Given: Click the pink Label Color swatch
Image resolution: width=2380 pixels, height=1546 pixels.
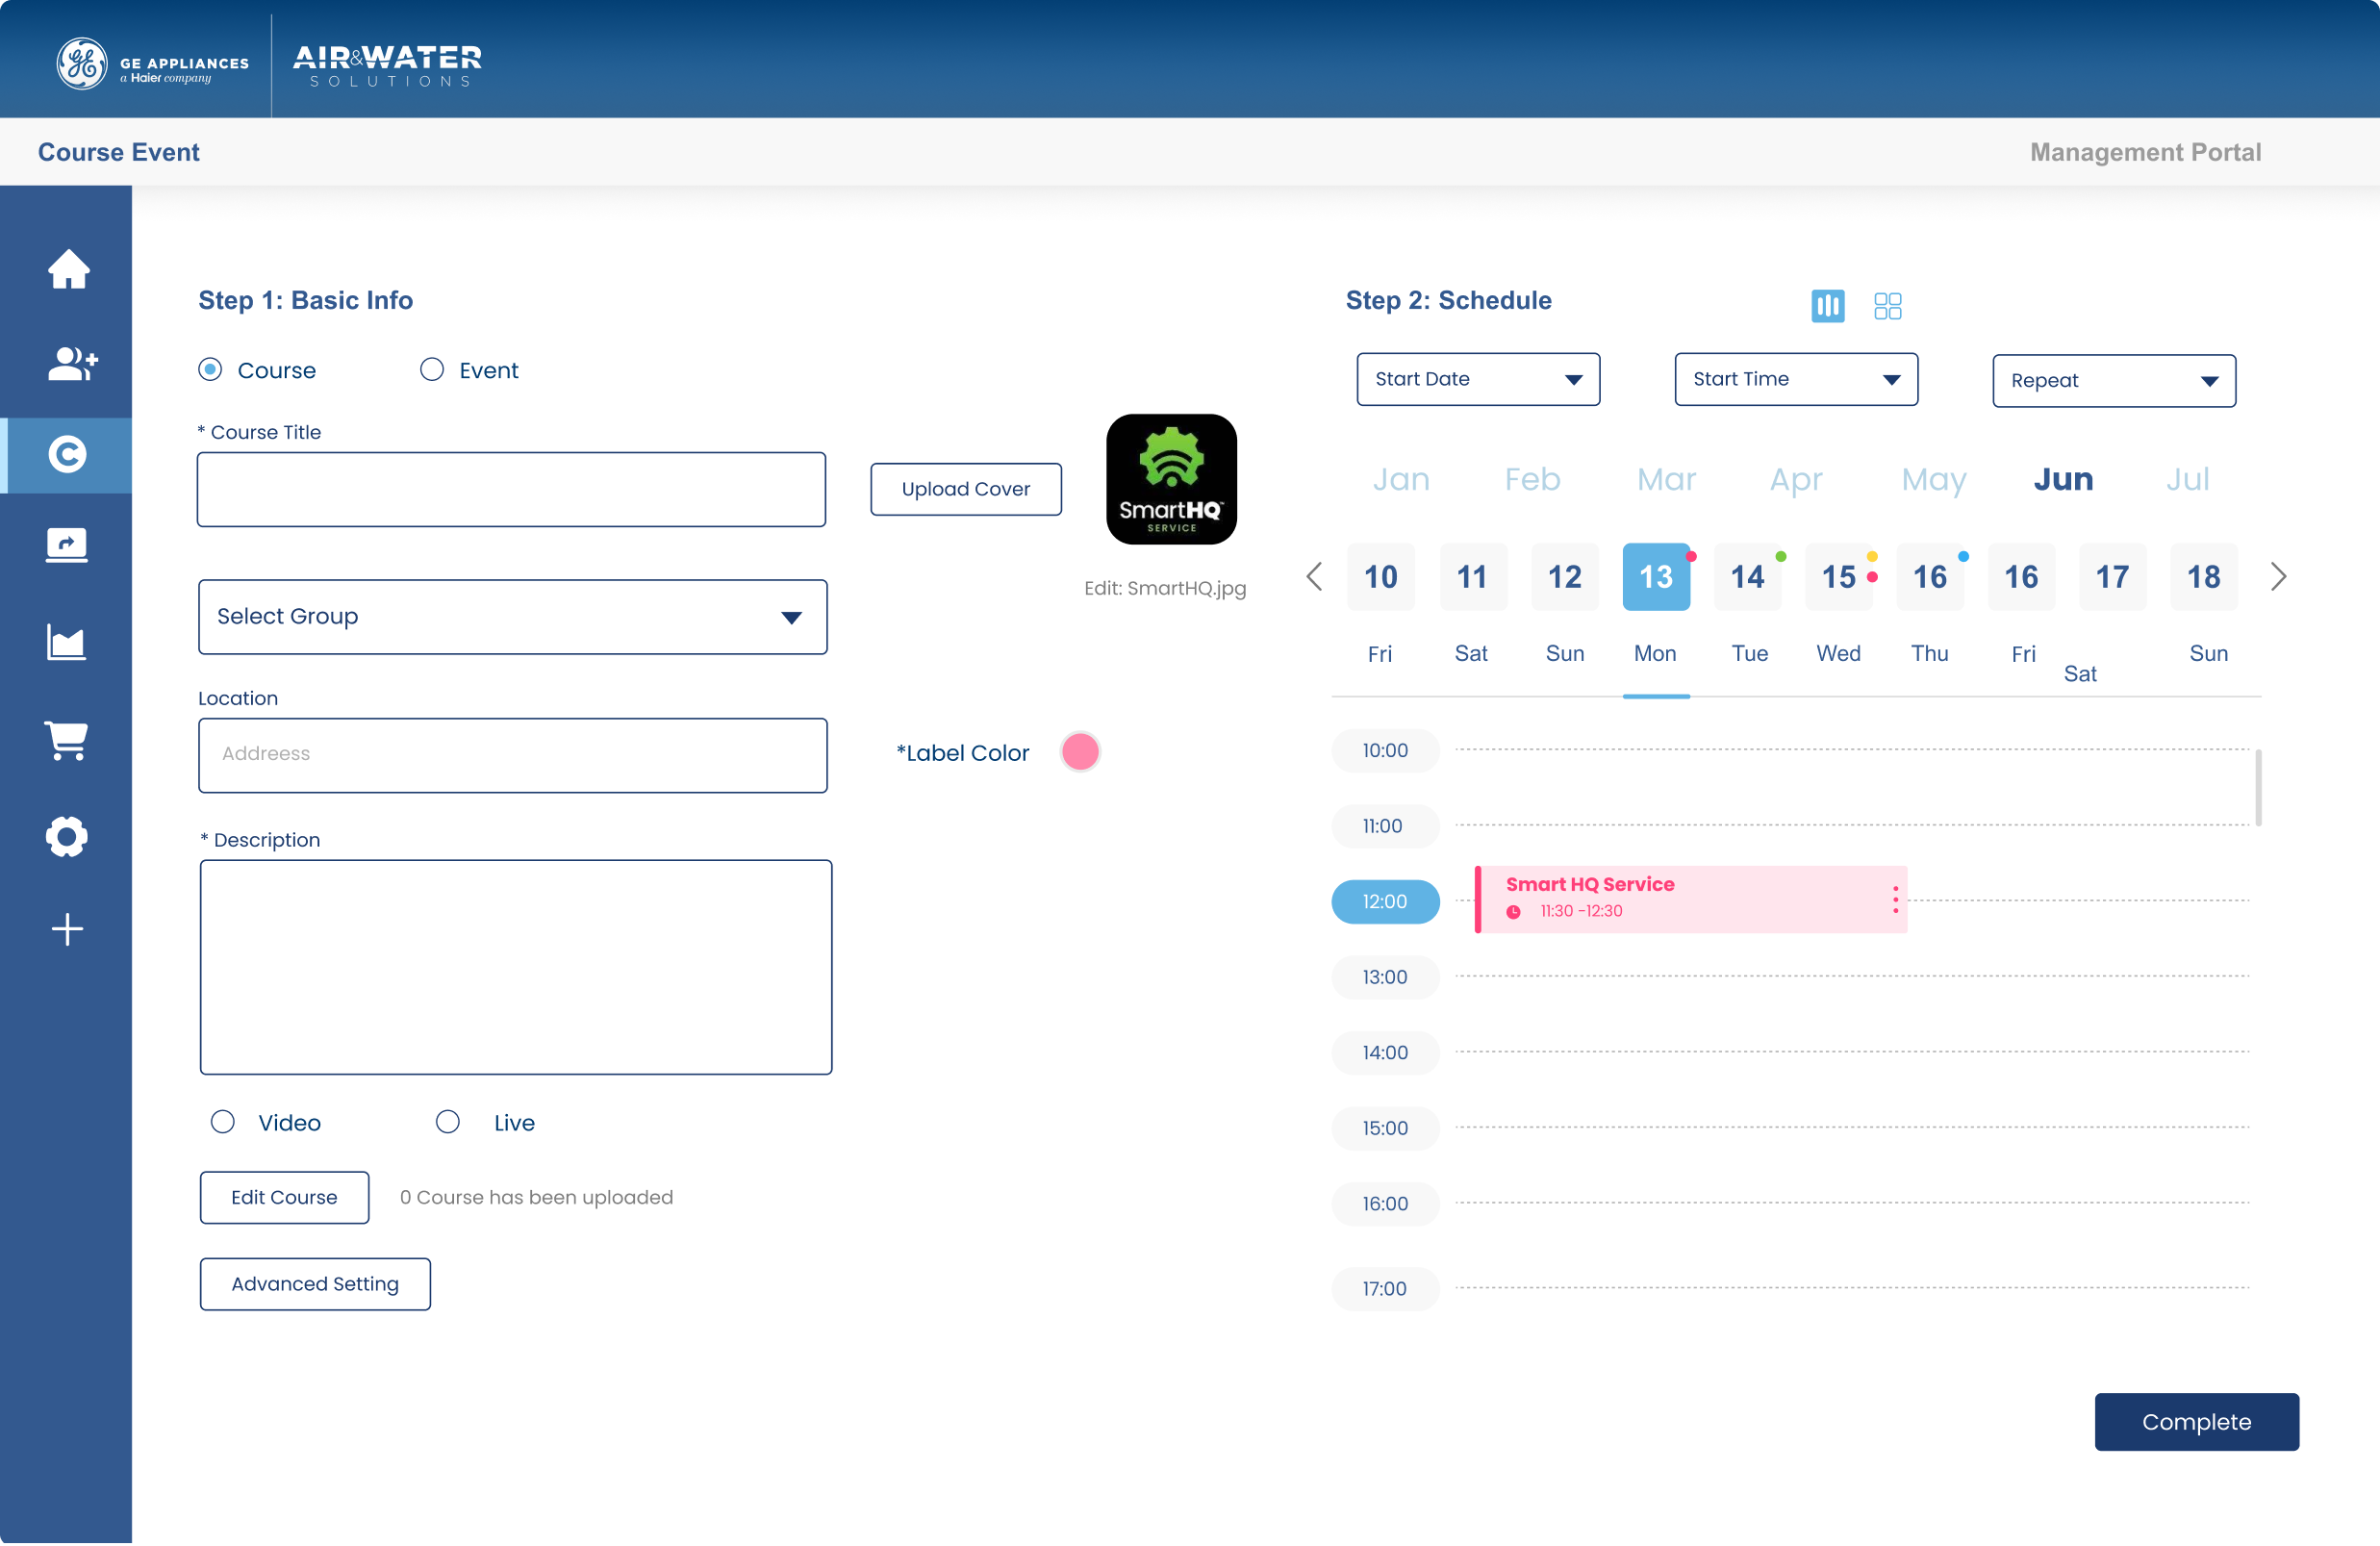Looking at the screenshot, I should (1079, 752).
